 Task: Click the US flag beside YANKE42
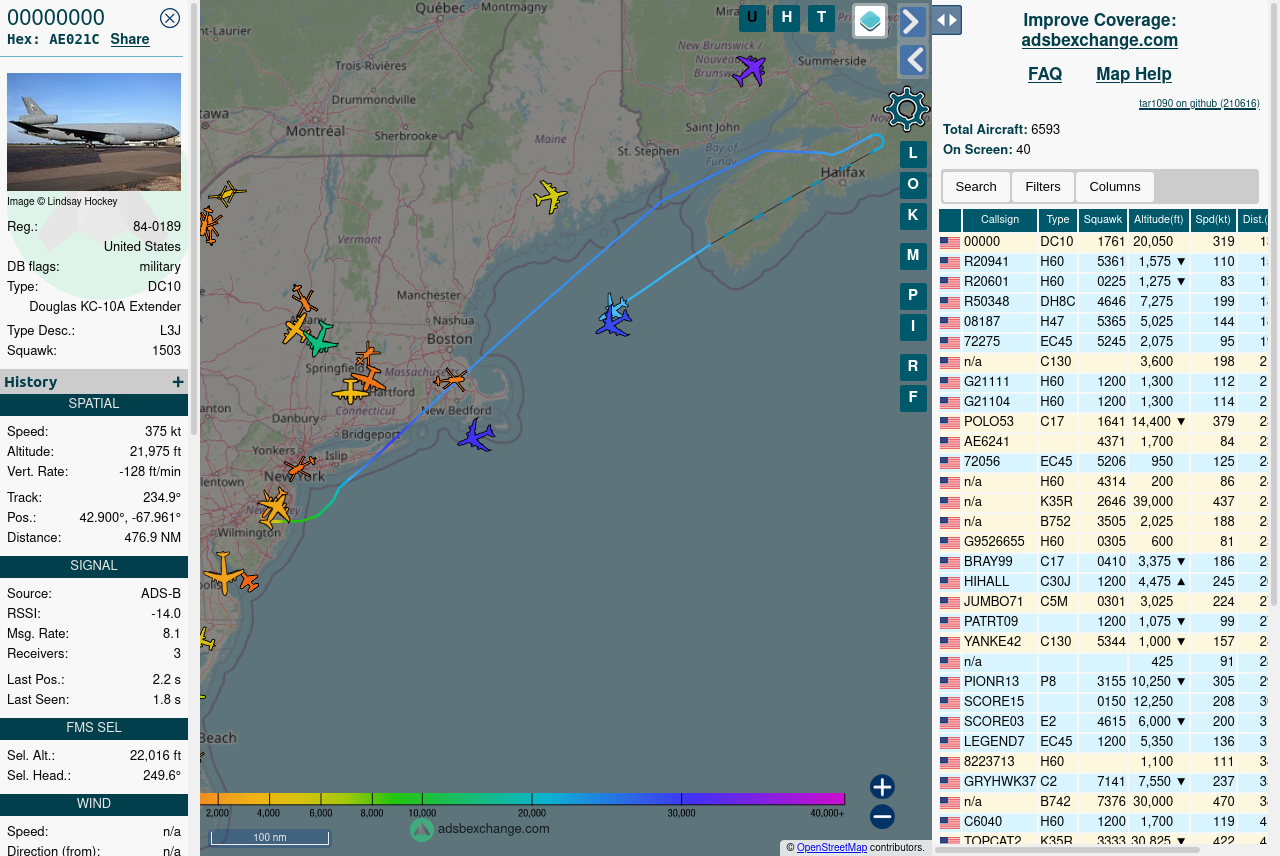click(950, 642)
